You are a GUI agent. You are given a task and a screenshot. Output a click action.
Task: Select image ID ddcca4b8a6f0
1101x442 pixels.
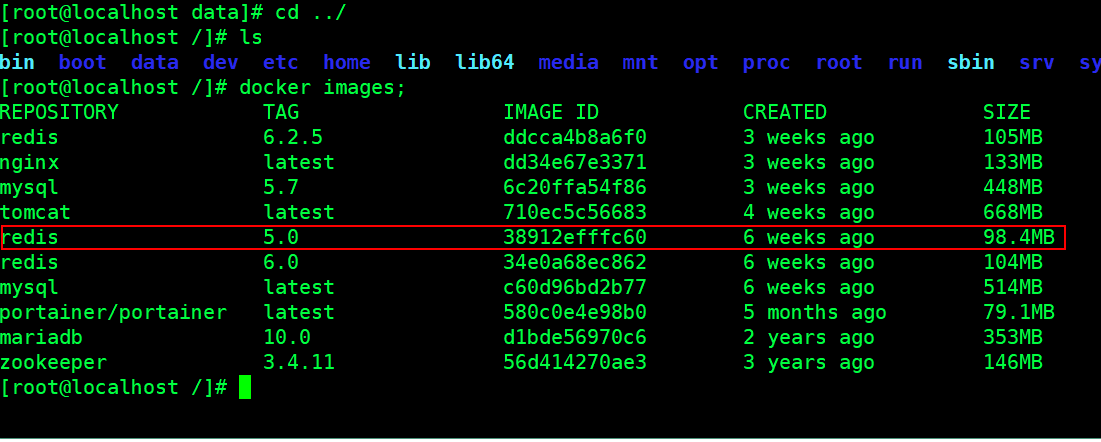[x=575, y=138]
